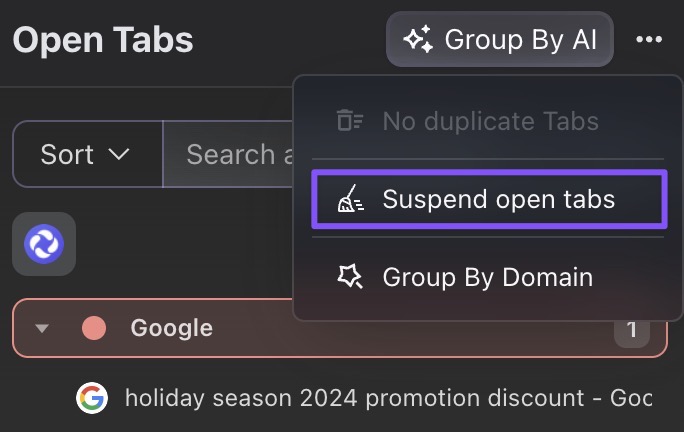Click the Google favicon on the tab row
This screenshot has height=432, width=684.
click(92, 398)
